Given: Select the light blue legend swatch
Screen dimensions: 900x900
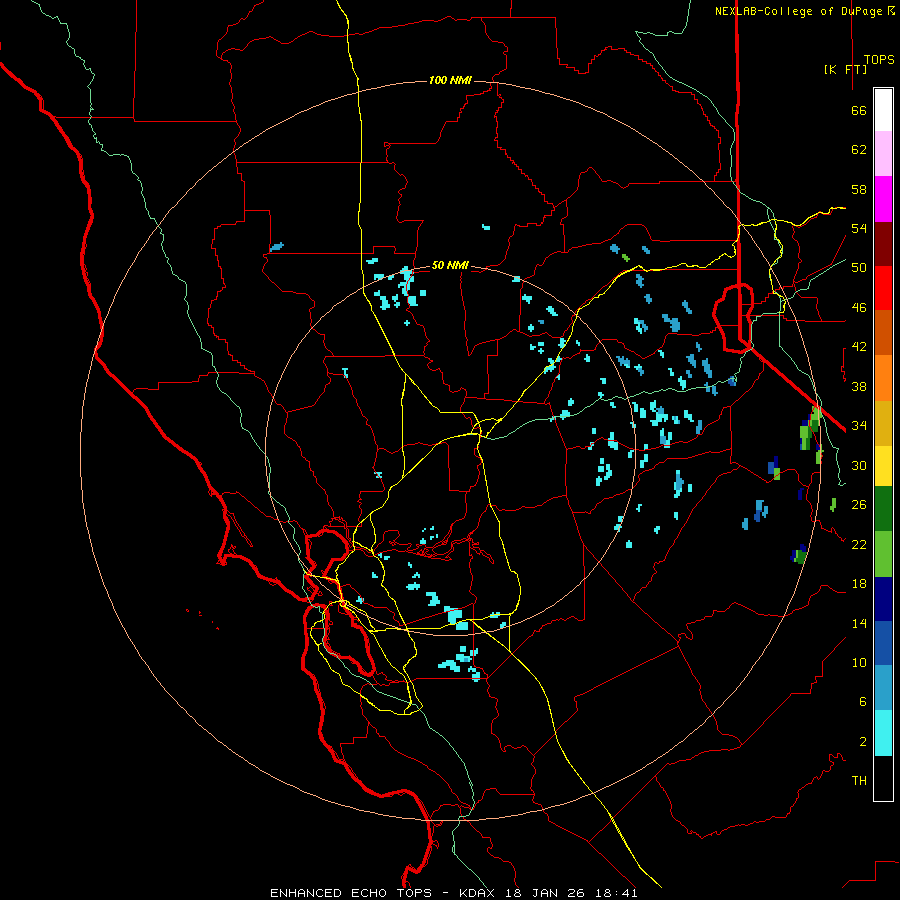Looking at the screenshot, I should pos(883,687).
